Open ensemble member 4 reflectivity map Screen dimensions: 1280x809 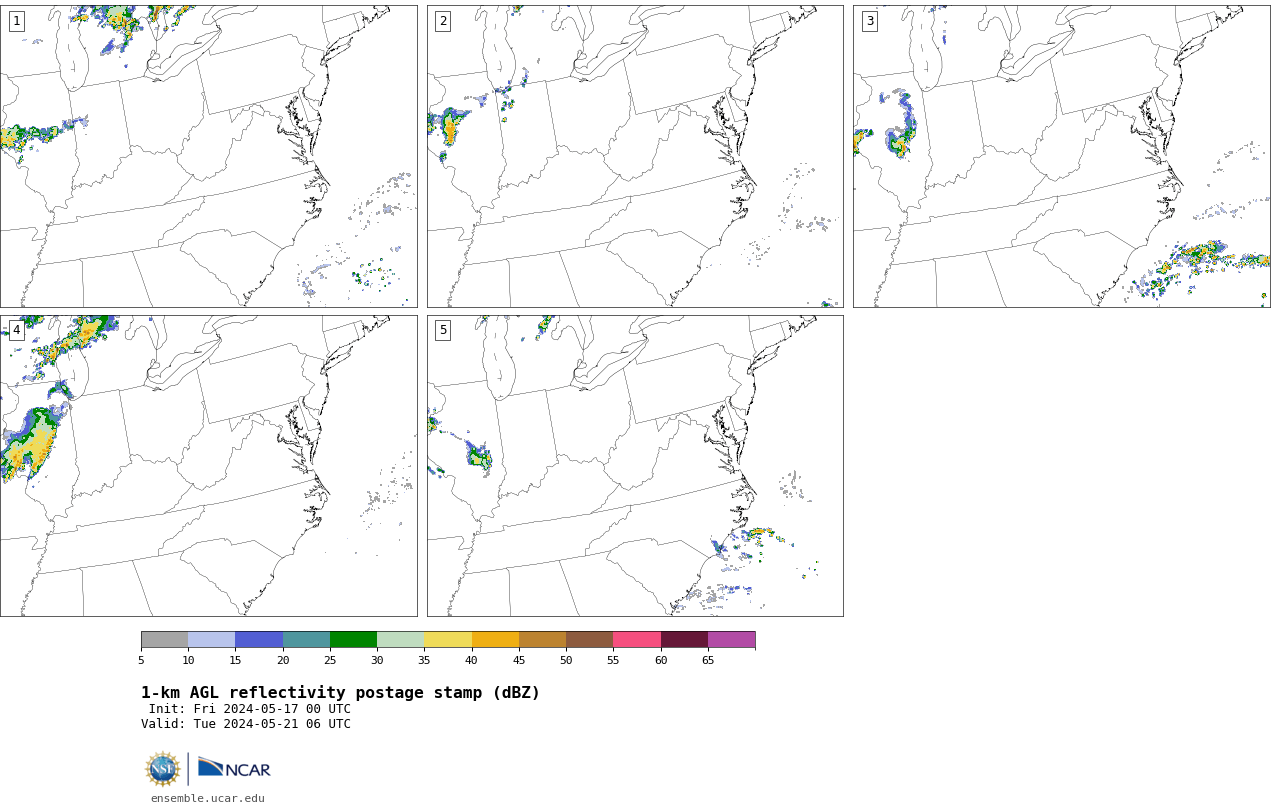pos(209,466)
